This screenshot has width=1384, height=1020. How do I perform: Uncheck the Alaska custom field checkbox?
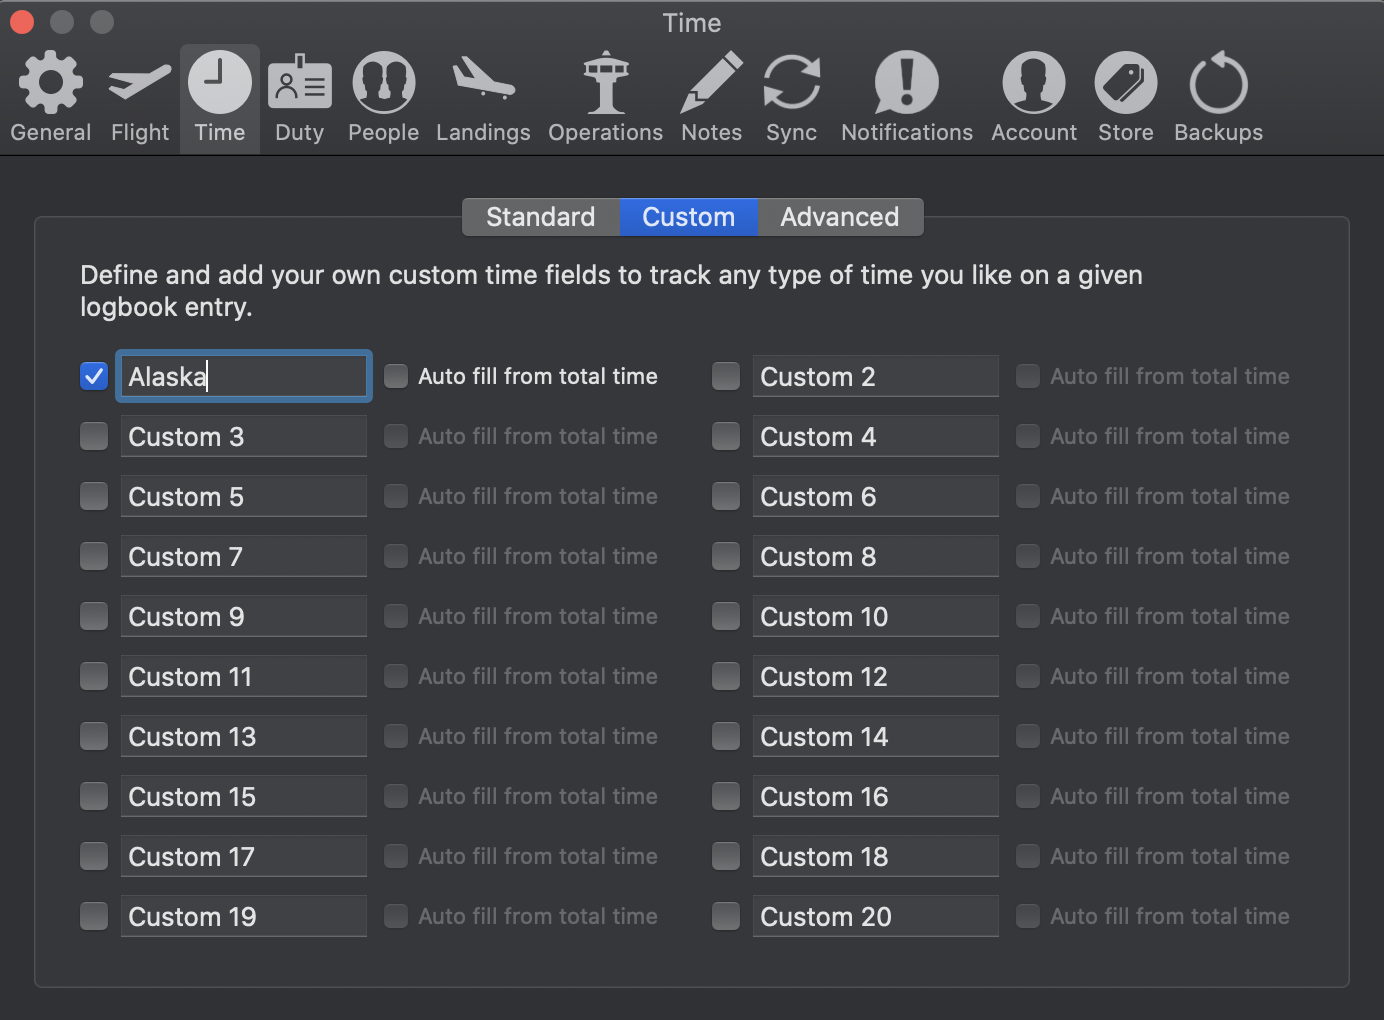(x=94, y=376)
